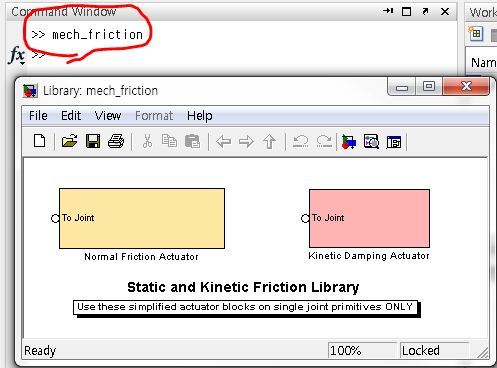The width and height of the screenshot is (497, 368).
Task: Click the Static and Kinetic Friction Library title
Action: tap(243, 287)
